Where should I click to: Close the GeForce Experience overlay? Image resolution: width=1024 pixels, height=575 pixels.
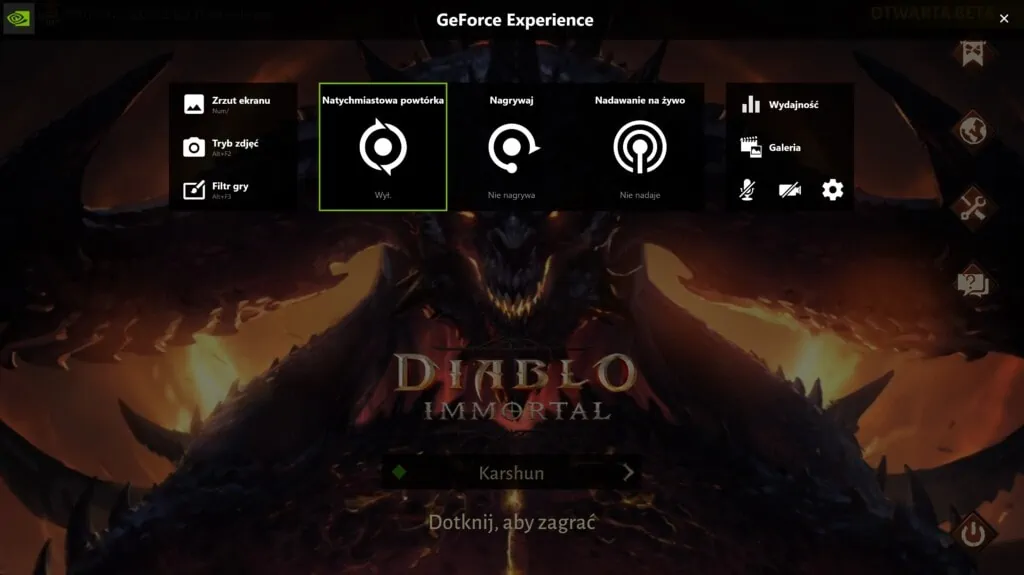click(x=1004, y=19)
